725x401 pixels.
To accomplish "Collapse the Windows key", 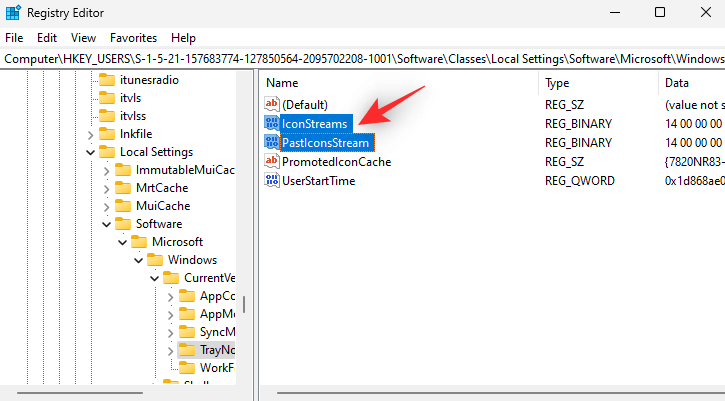I will tap(138, 261).
